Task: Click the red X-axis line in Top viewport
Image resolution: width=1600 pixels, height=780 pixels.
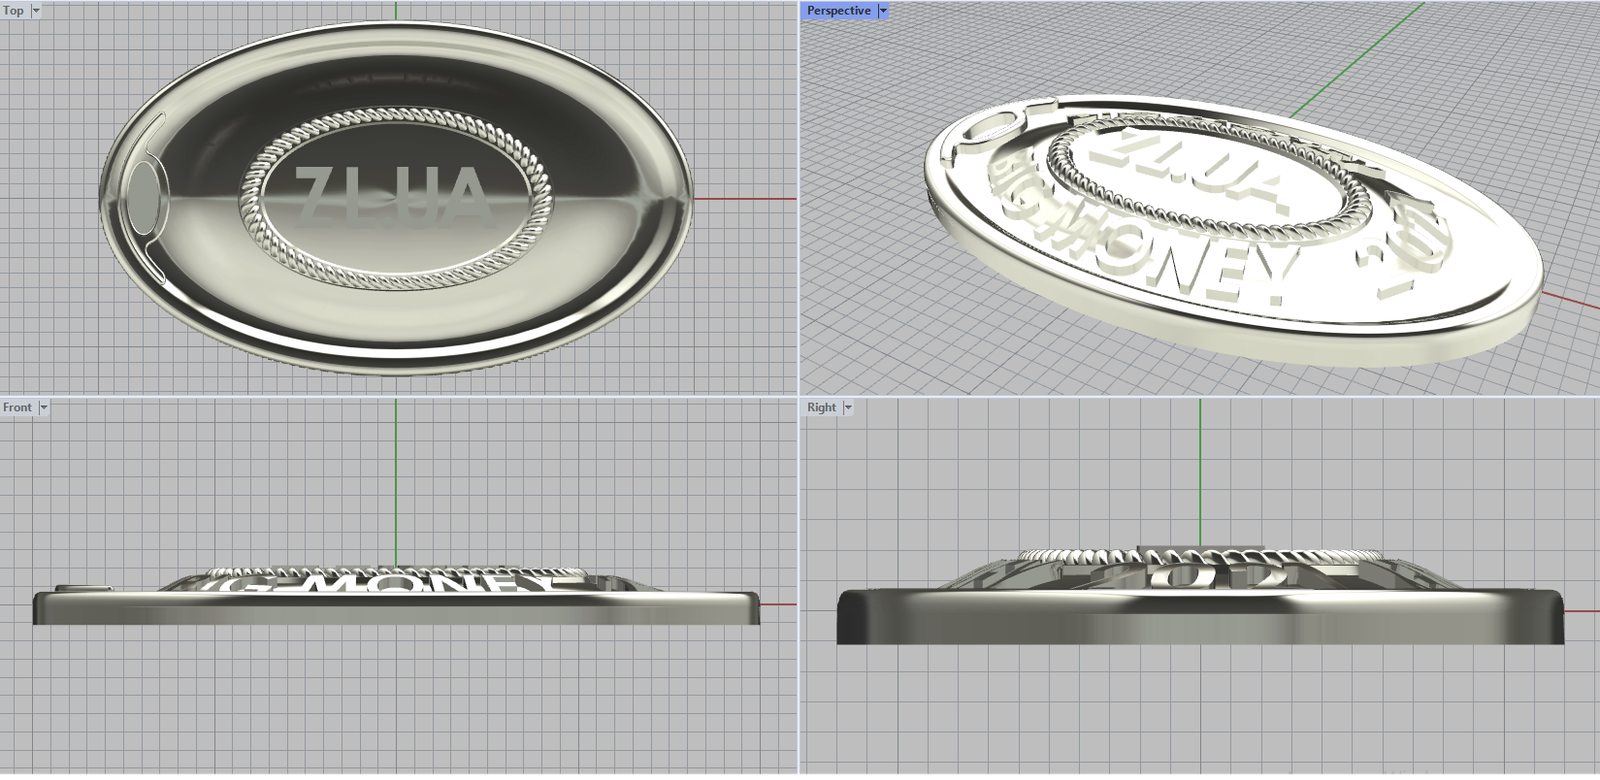Action: point(745,199)
